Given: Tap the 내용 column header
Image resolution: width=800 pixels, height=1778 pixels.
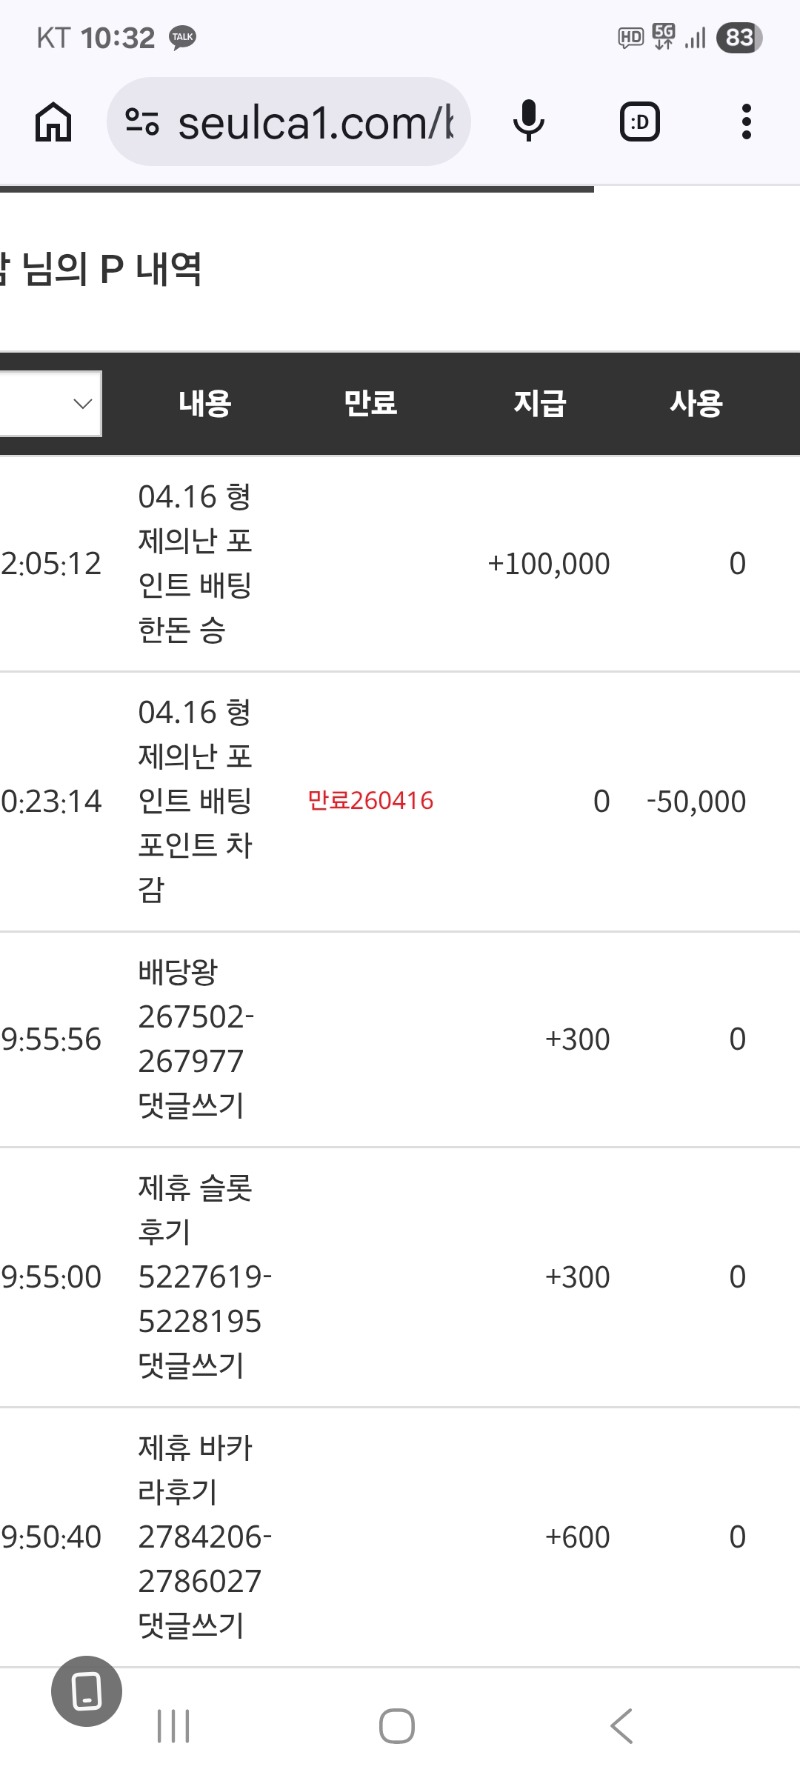Looking at the screenshot, I should point(204,404).
